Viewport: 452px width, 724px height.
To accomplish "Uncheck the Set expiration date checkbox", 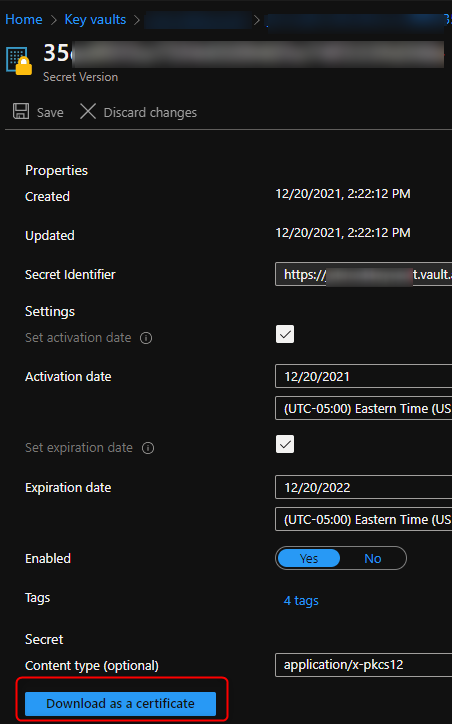I will pos(285,444).
